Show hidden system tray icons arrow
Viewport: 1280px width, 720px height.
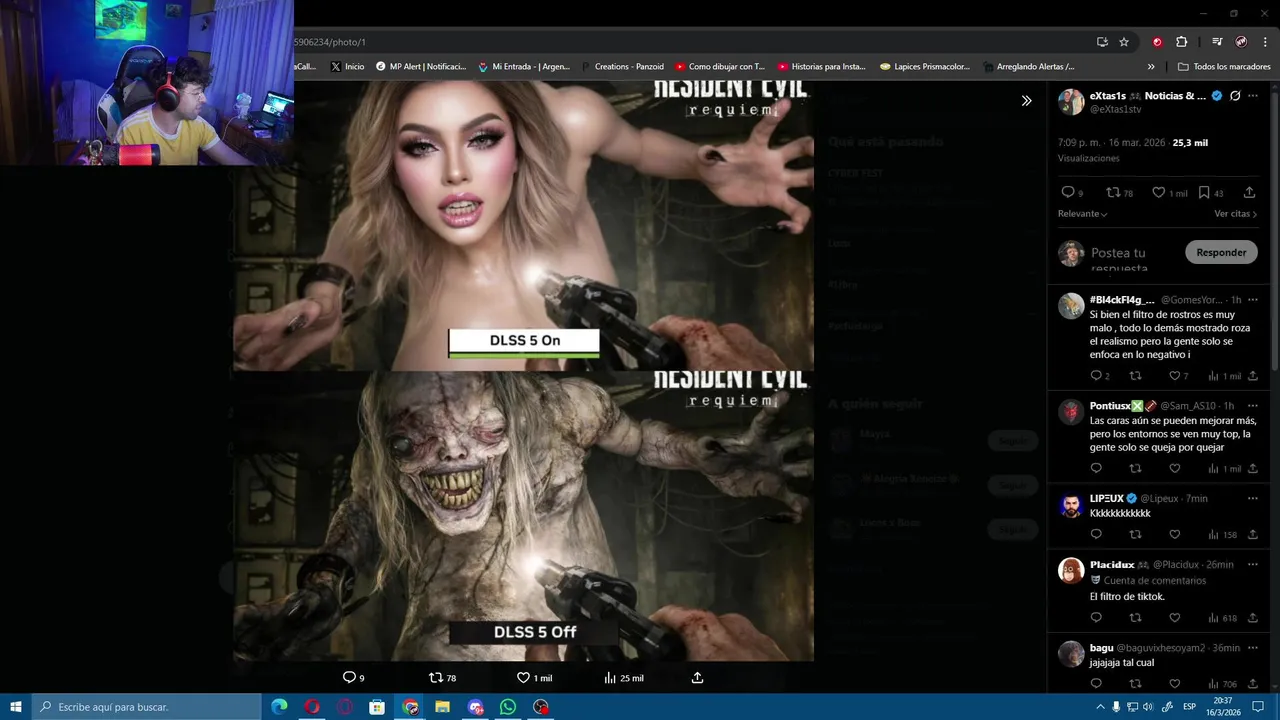1100,707
